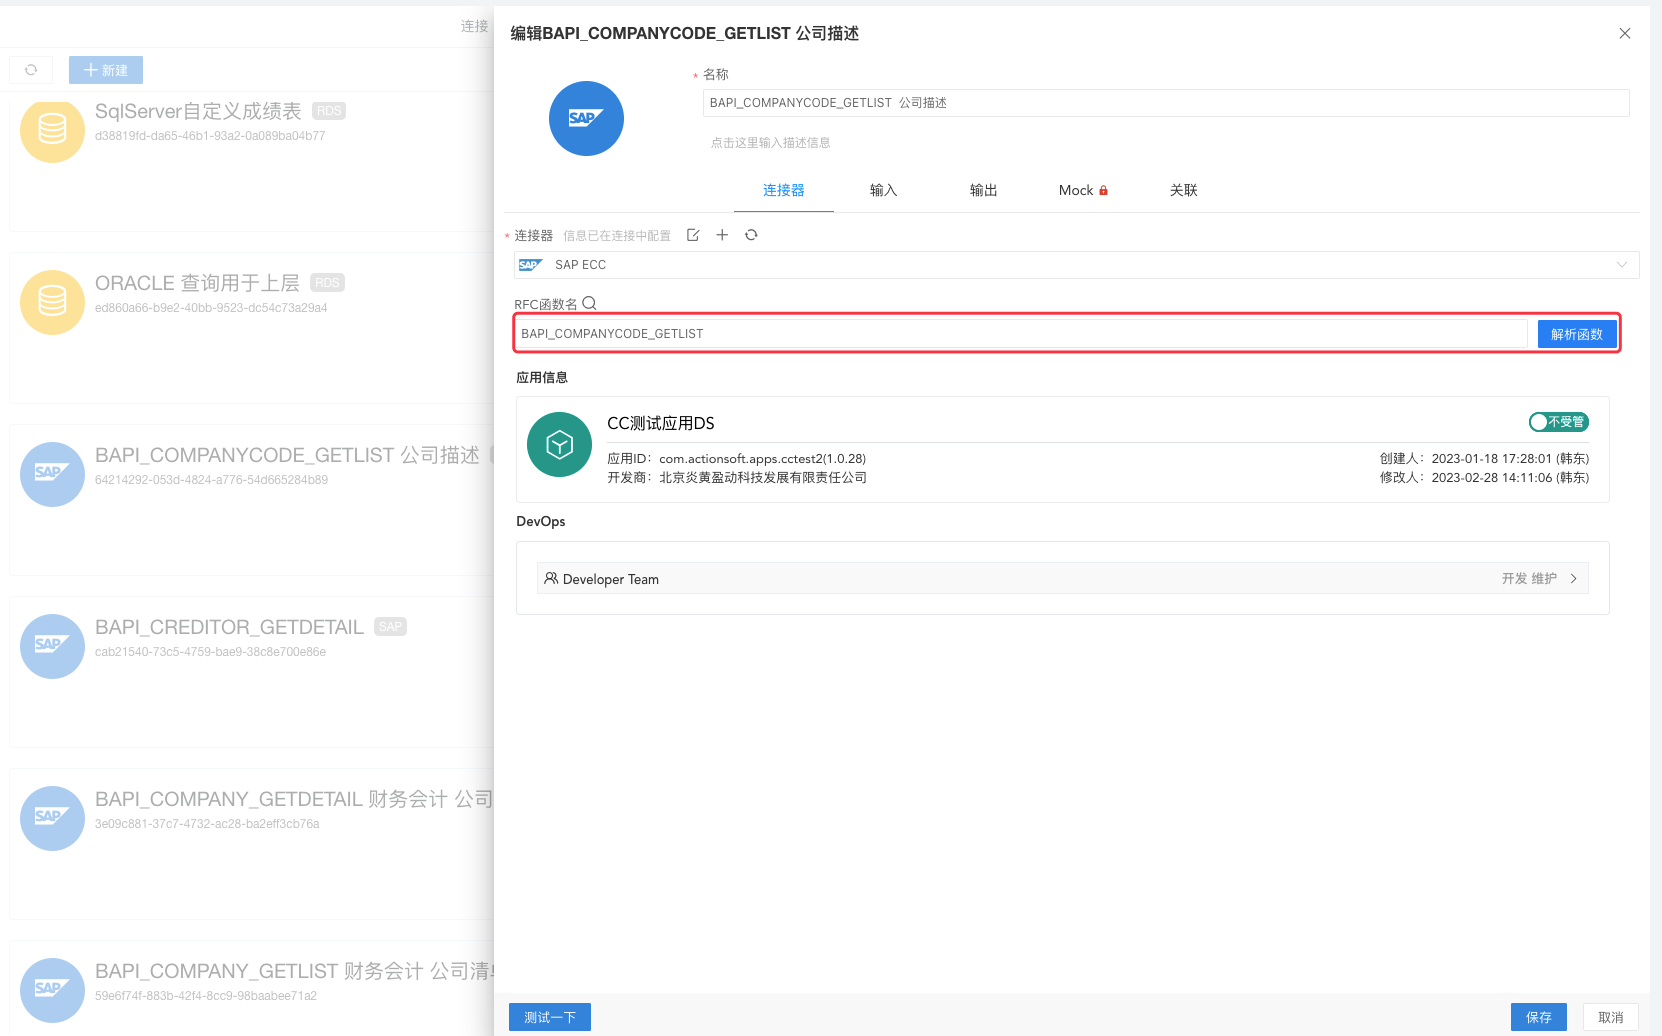The width and height of the screenshot is (1662, 1036).
Task: Click the 测试一下 button
Action: 549,1016
